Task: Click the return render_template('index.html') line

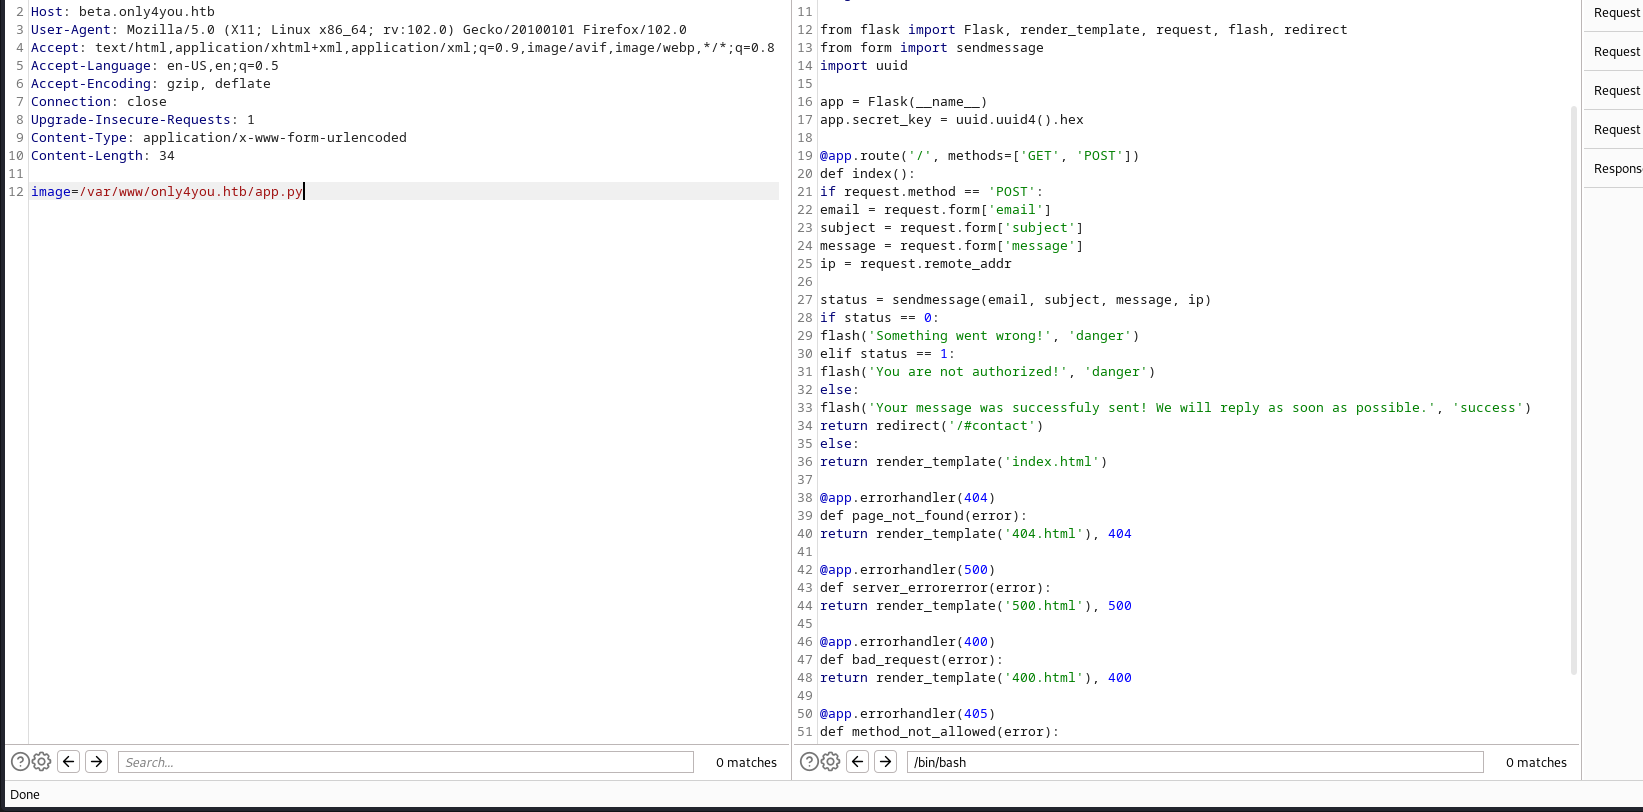Action: pos(964,462)
